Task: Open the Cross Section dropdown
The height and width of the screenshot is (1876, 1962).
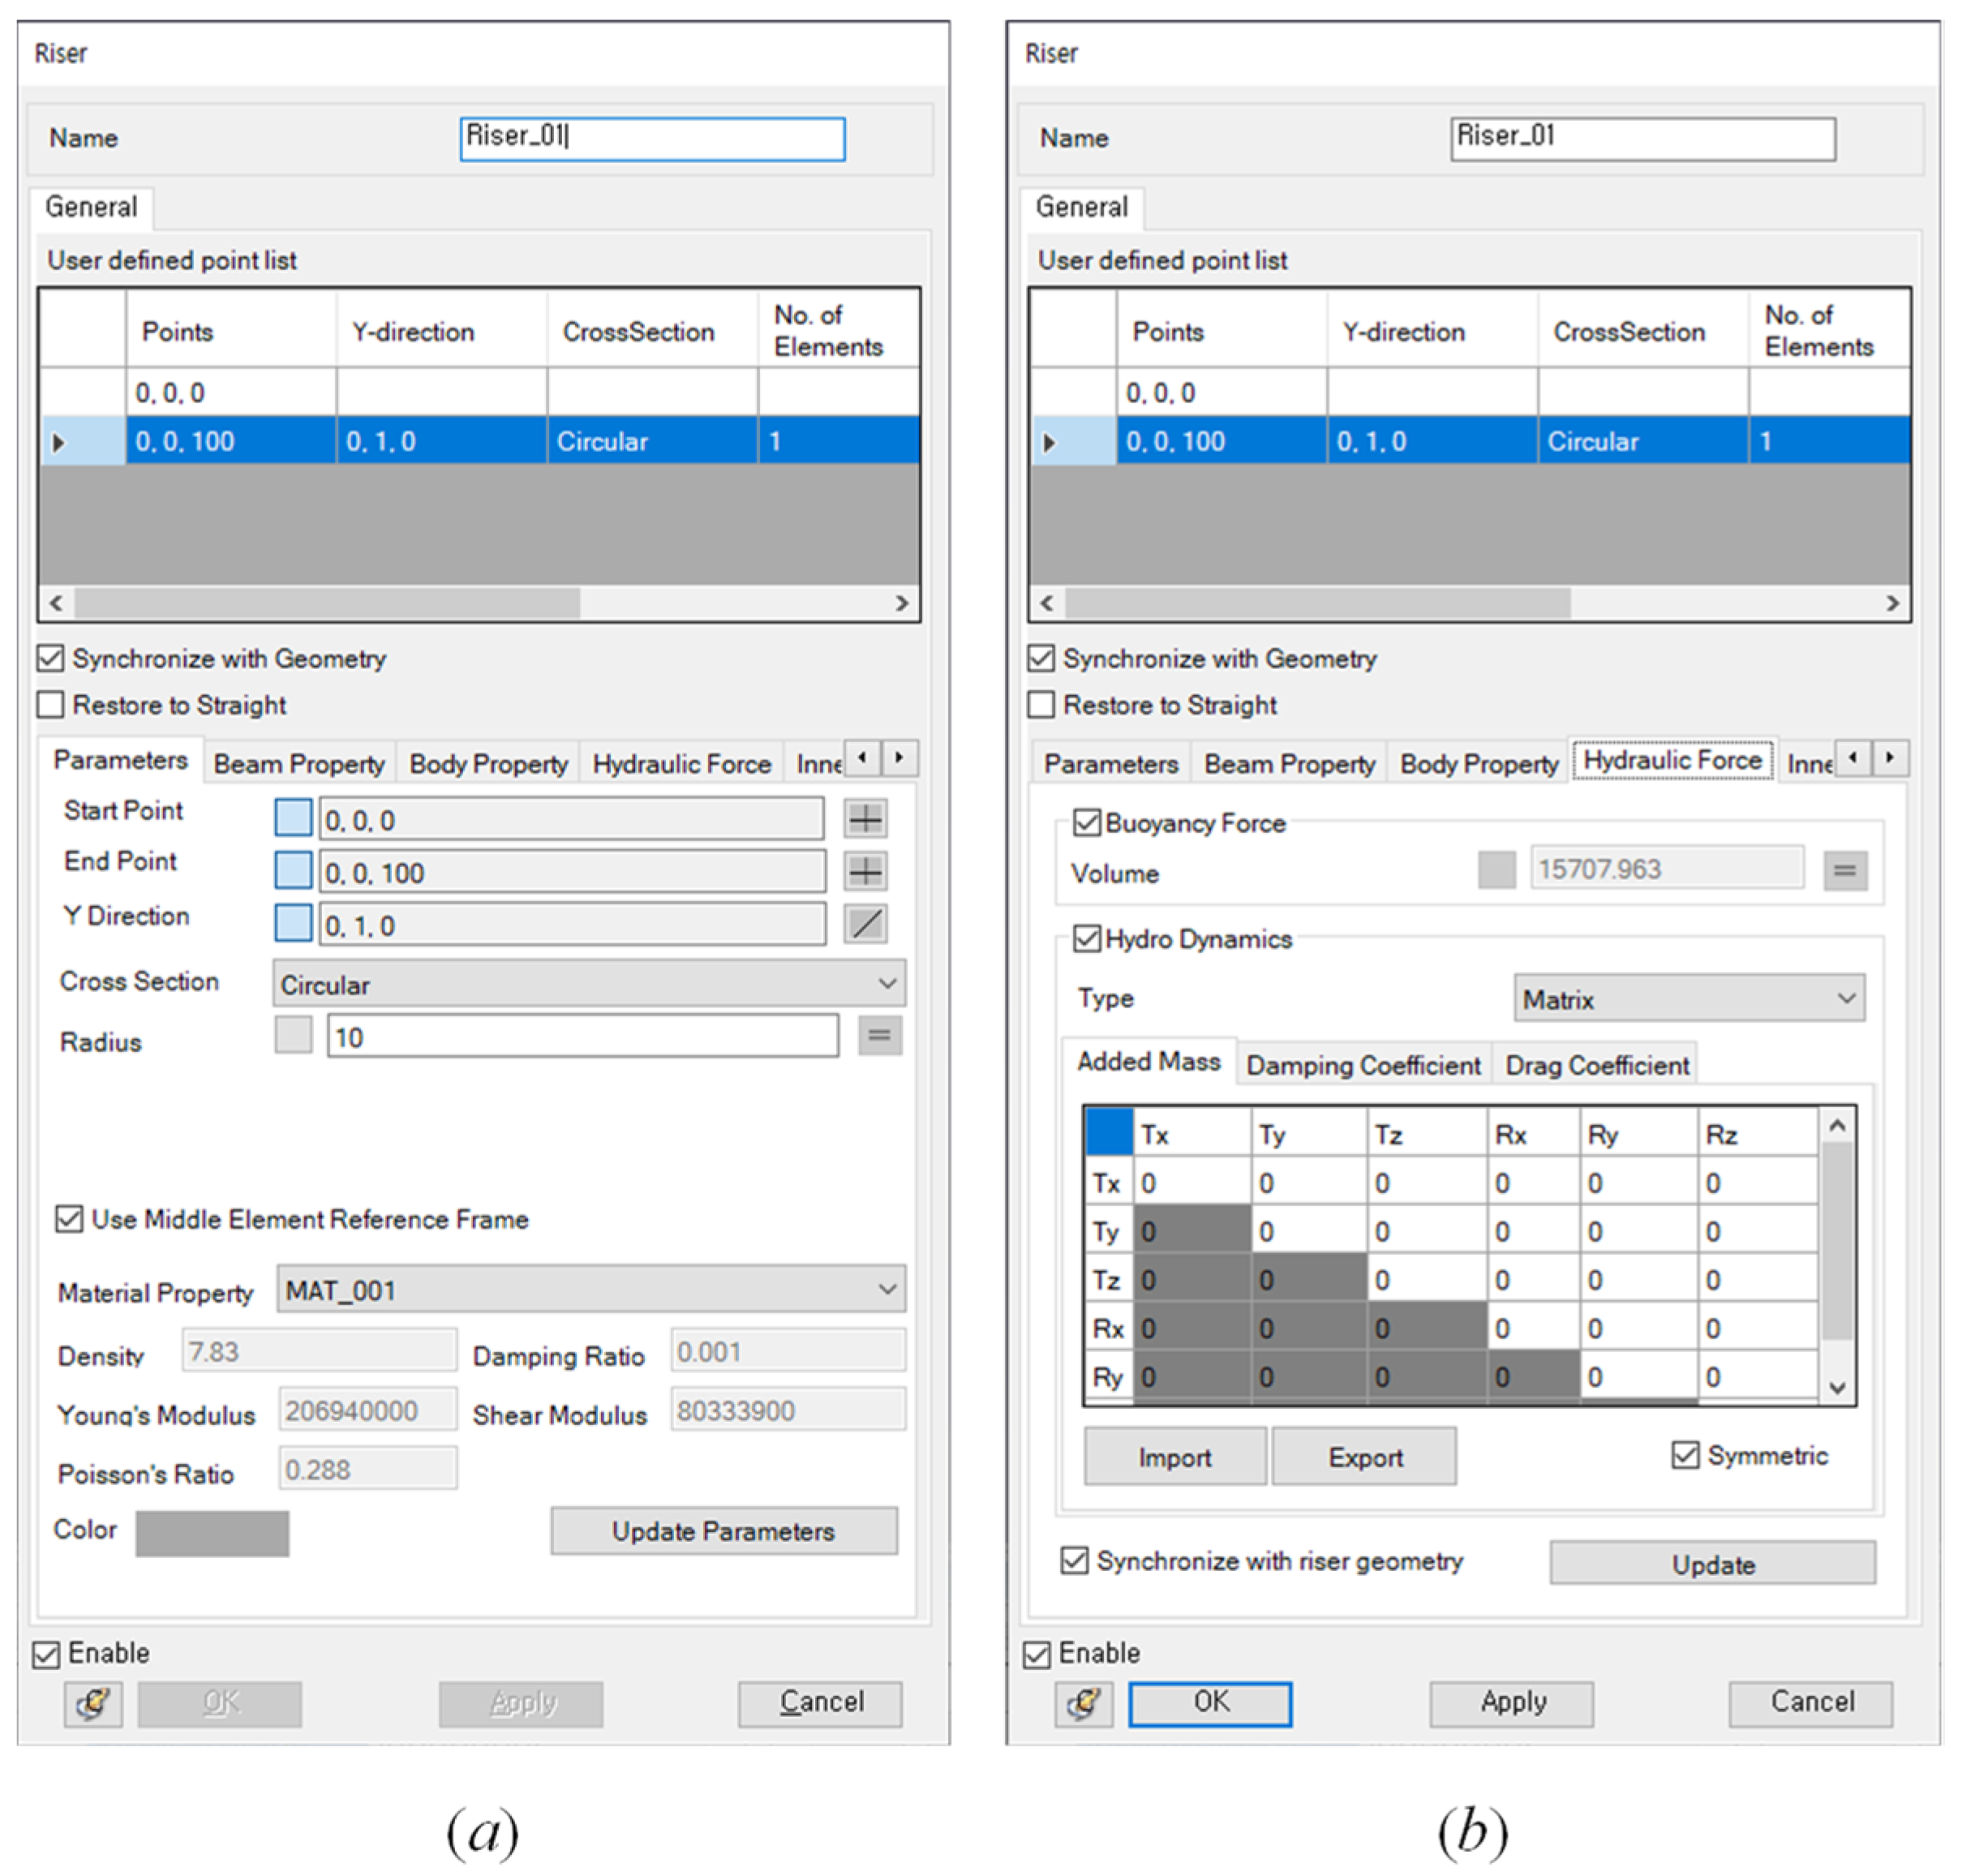Action: (x=589, y=984)
